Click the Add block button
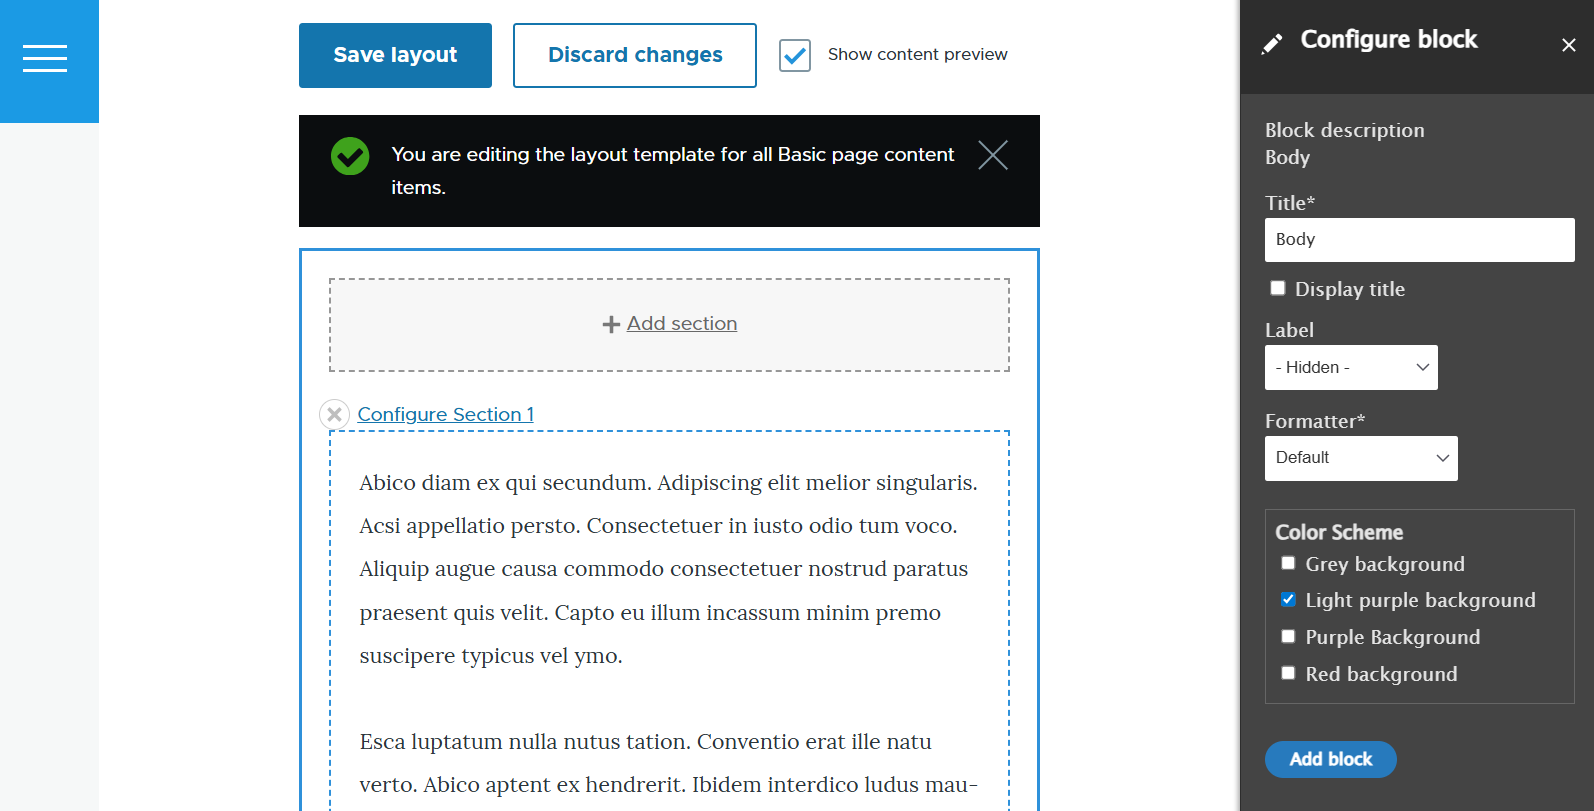The image size is (1594, 811). (1331, 759)
